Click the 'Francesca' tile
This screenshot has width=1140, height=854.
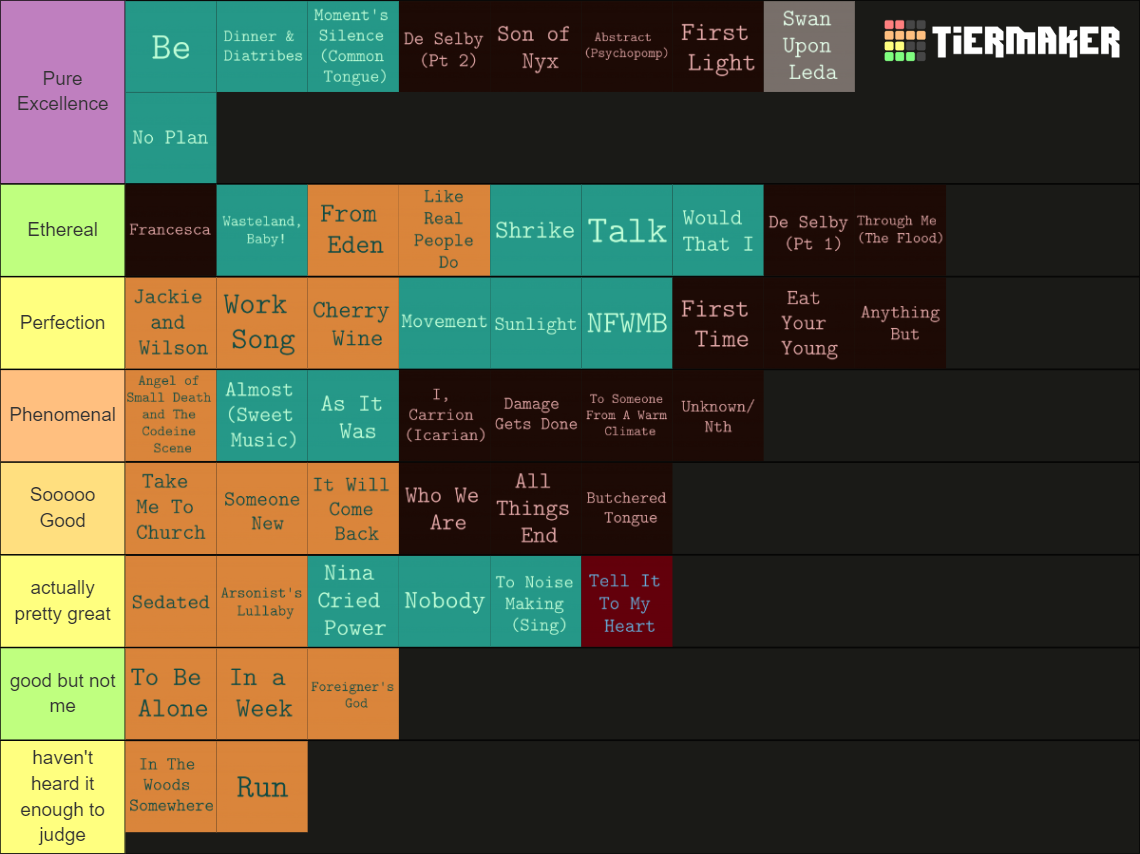tap(171, 230)
